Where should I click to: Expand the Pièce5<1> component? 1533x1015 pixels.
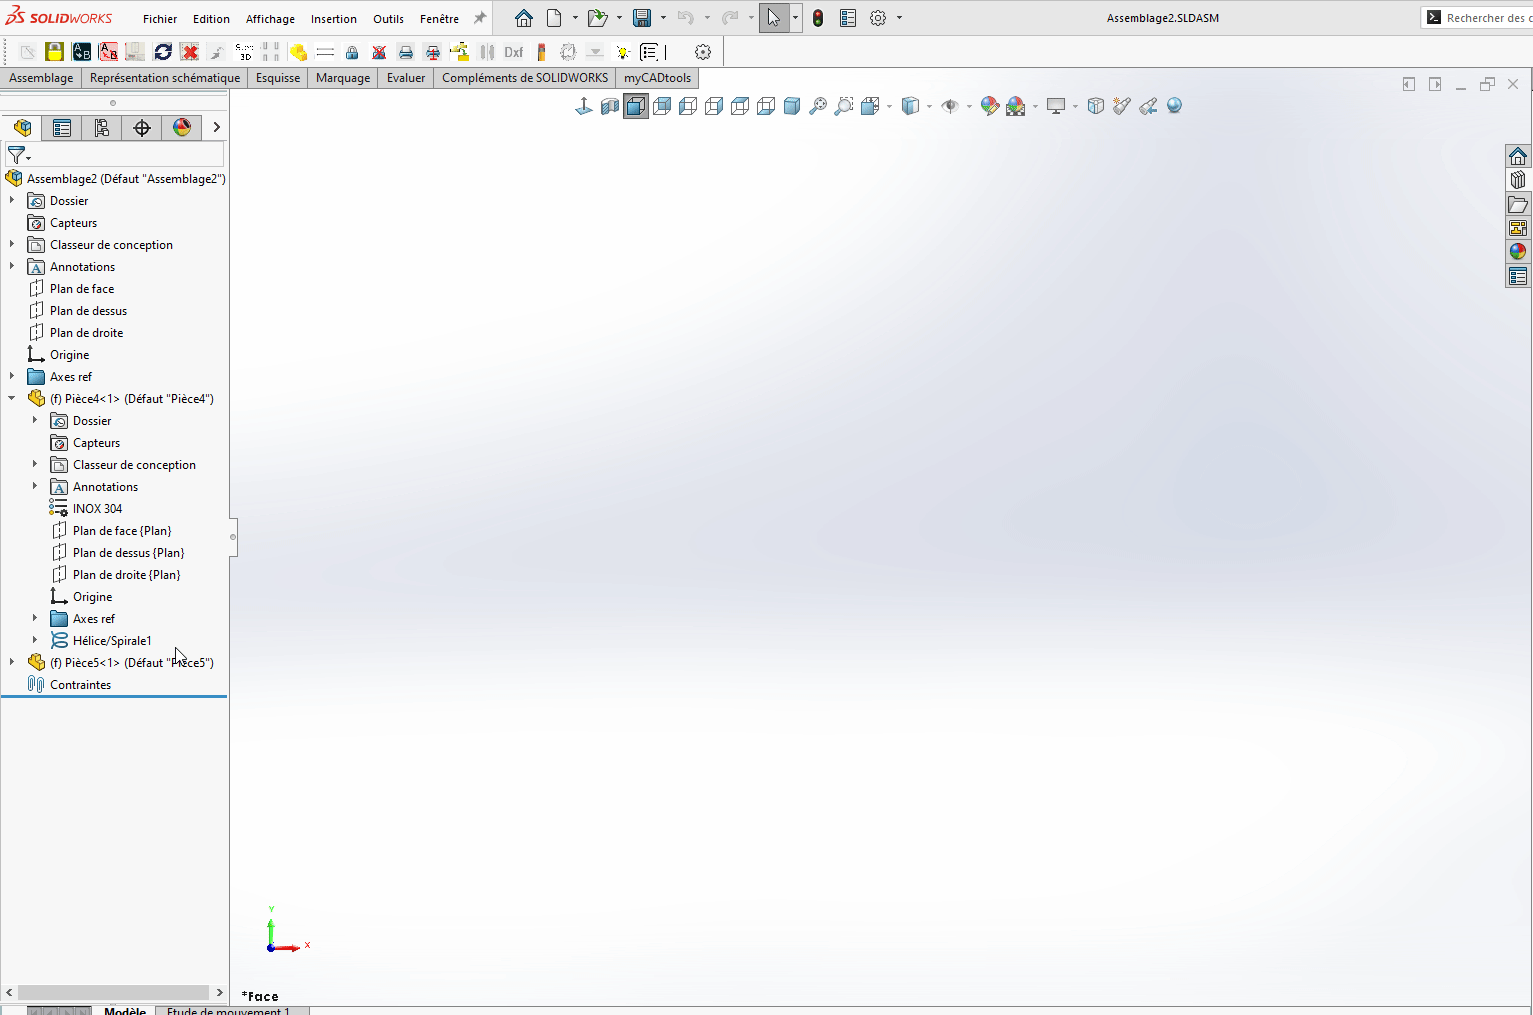pos(12,662)
